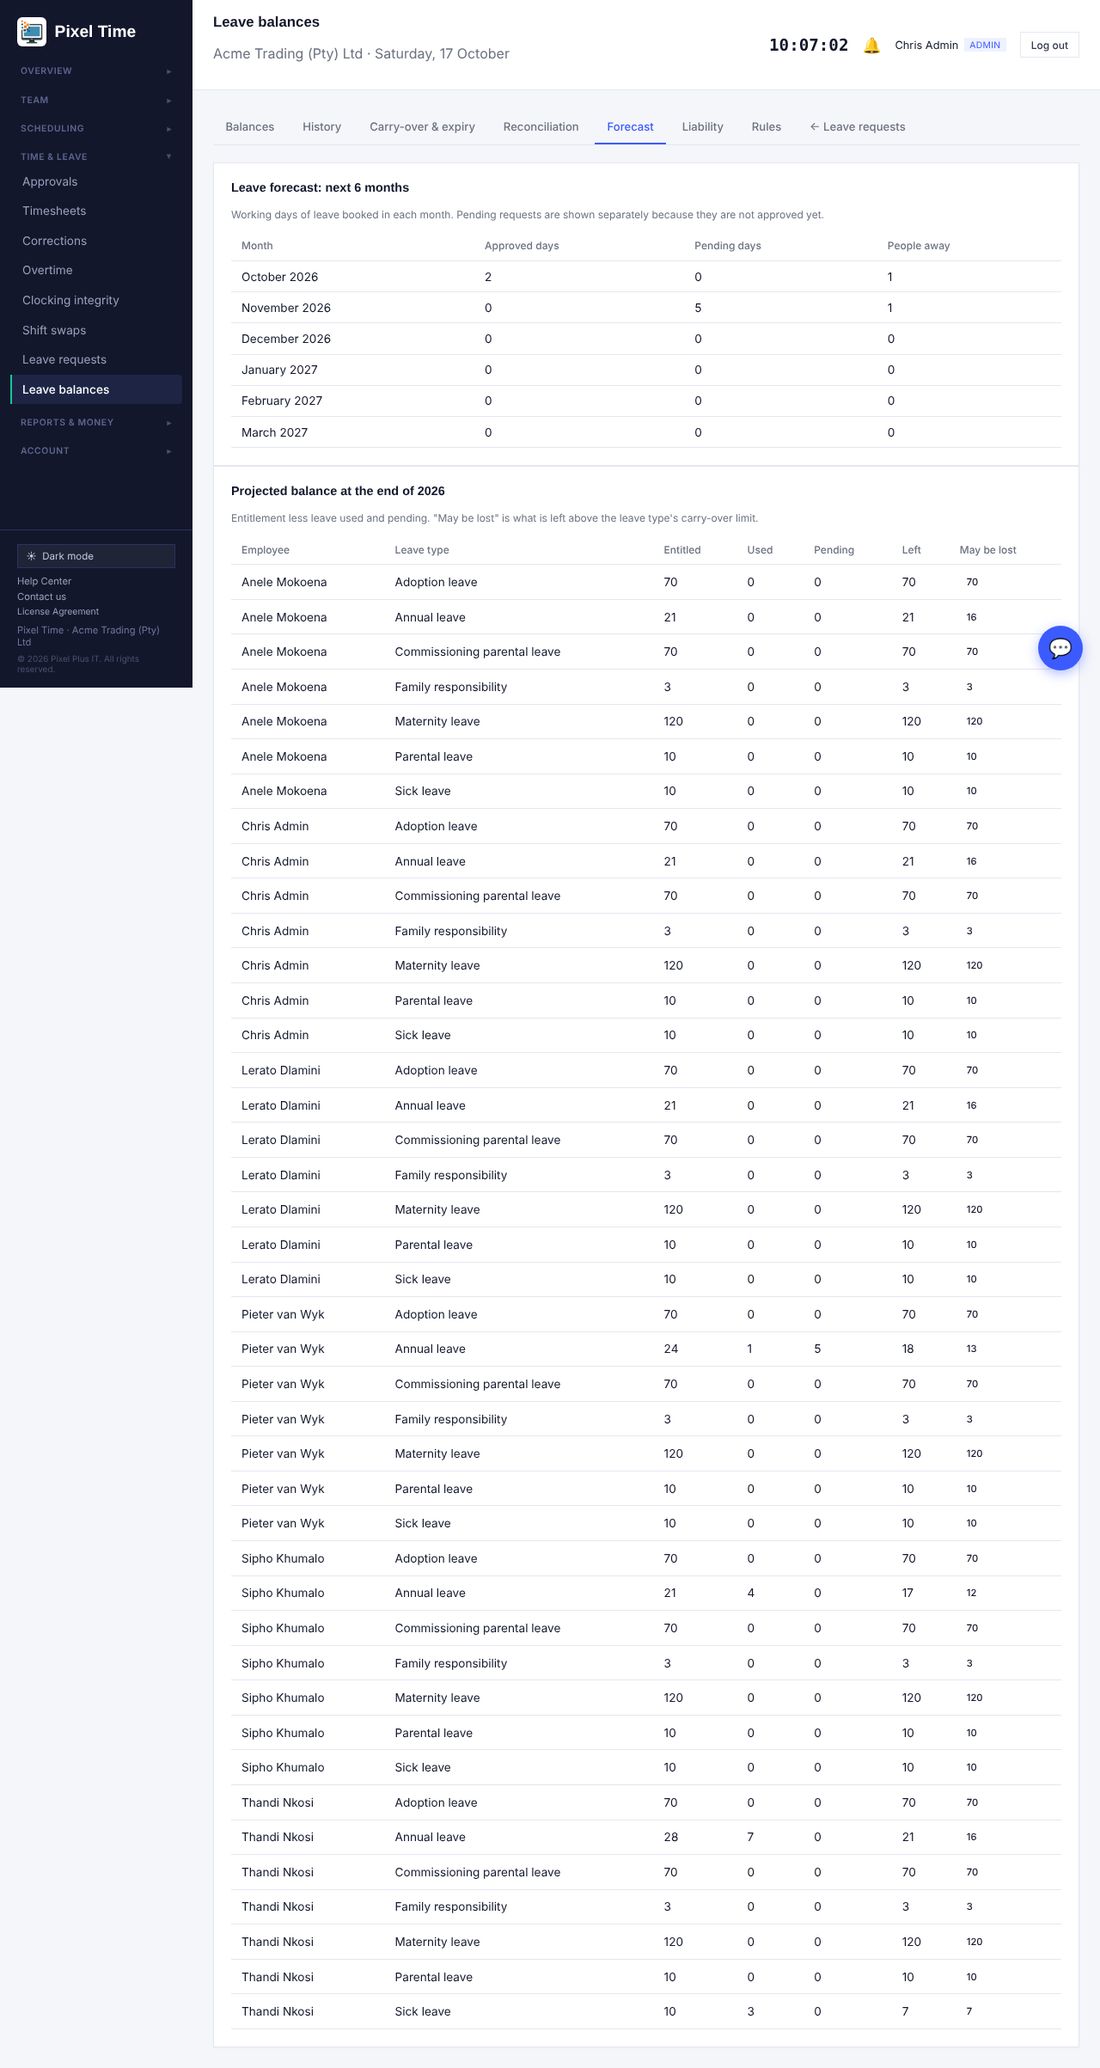
Task: Open the Liability tab
Action: (x=703, y=127)
